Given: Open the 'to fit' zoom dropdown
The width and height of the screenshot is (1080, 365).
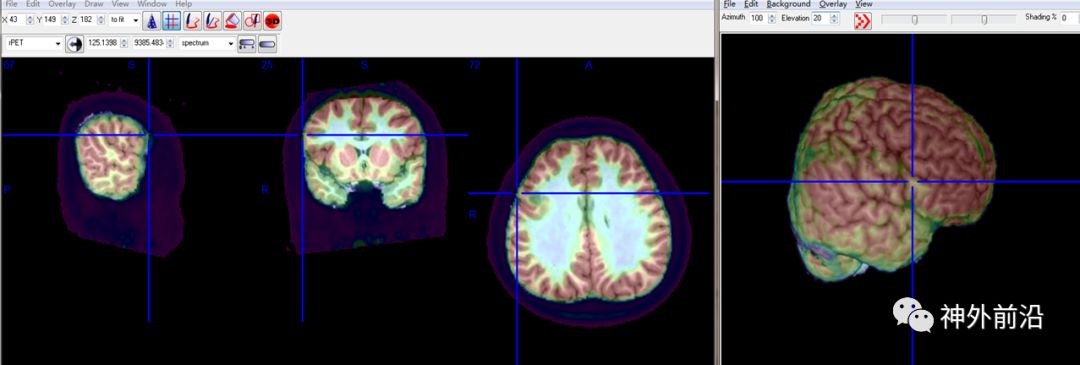Looking at the screenshot, I should [x=124, y=20].
